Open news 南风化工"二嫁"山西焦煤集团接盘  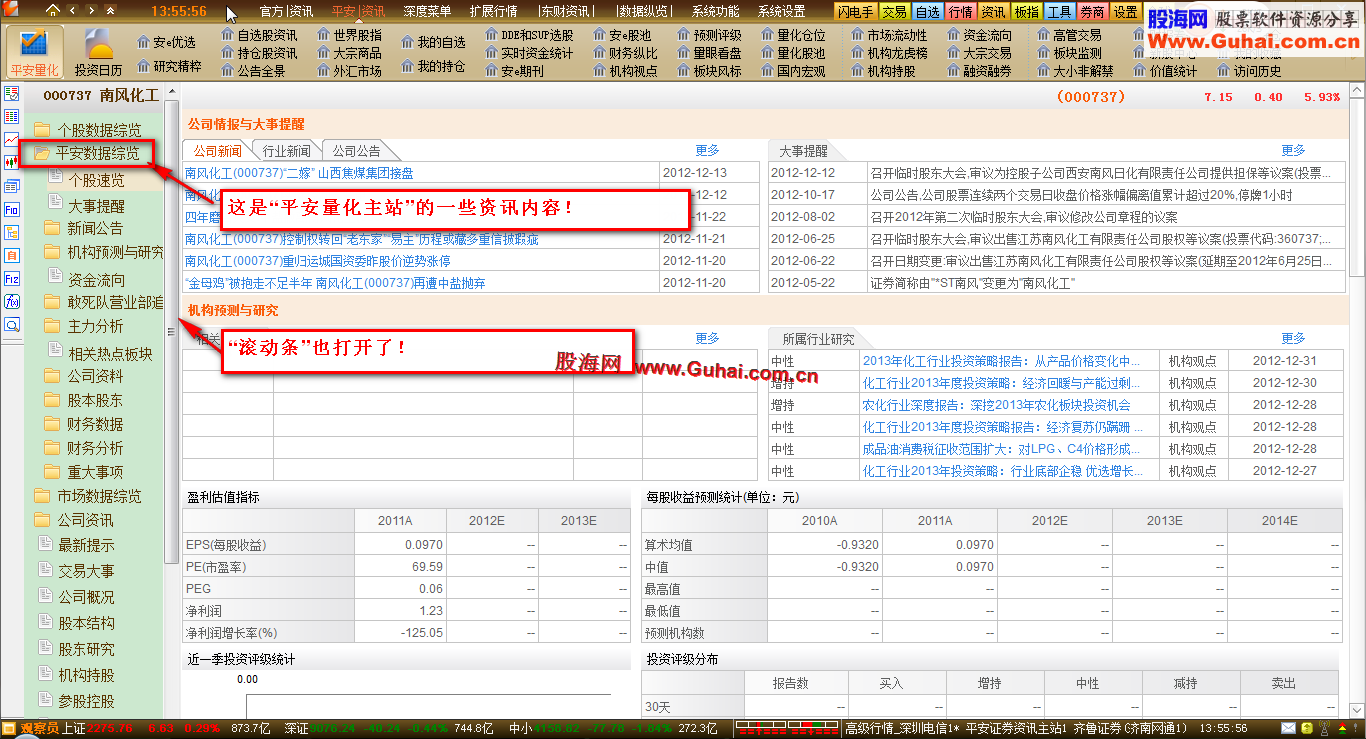299,173
